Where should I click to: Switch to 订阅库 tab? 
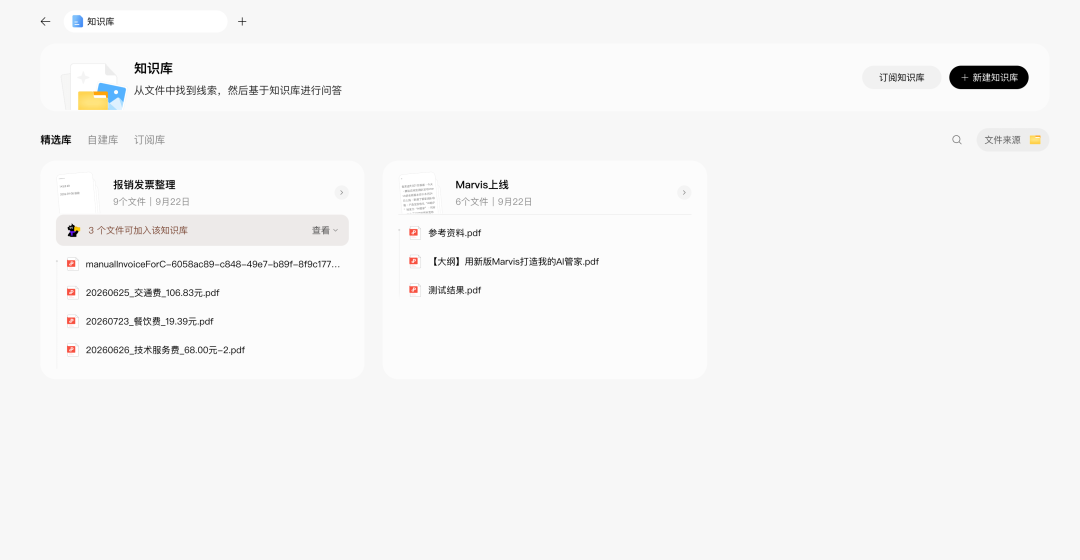(149, 140)
